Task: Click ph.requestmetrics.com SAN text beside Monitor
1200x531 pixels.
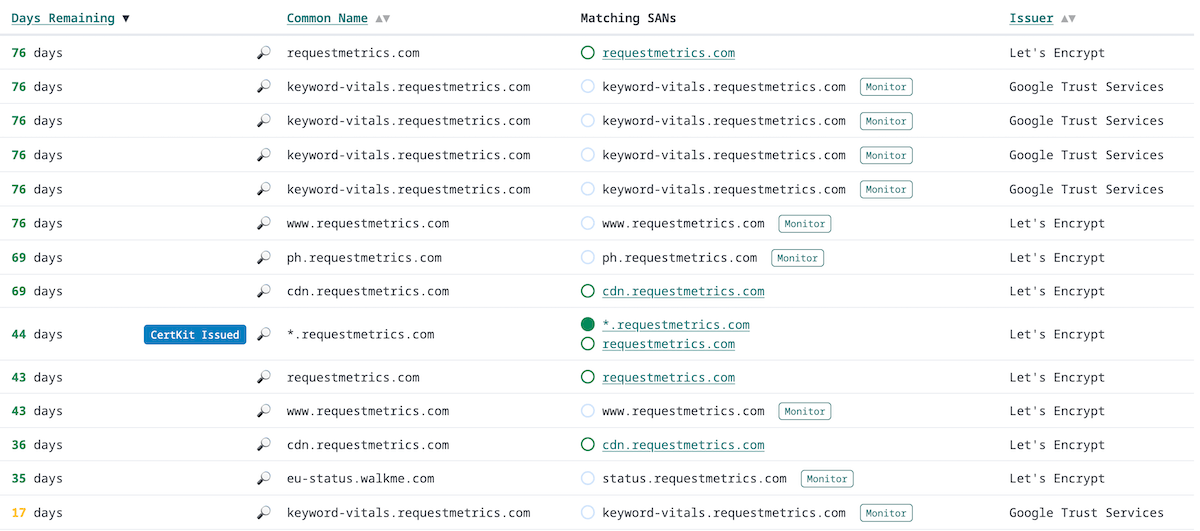Action: tap(680, 258)
